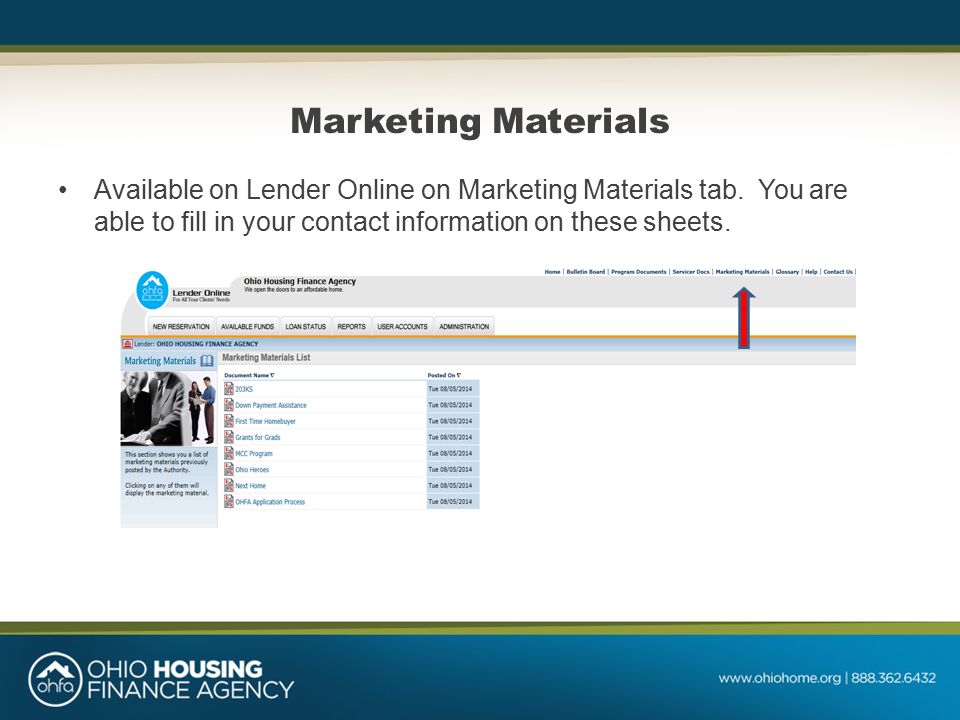This screenshot has width=960, height=720.
Task: Open the Administration tab
Action: coord(464,327)
